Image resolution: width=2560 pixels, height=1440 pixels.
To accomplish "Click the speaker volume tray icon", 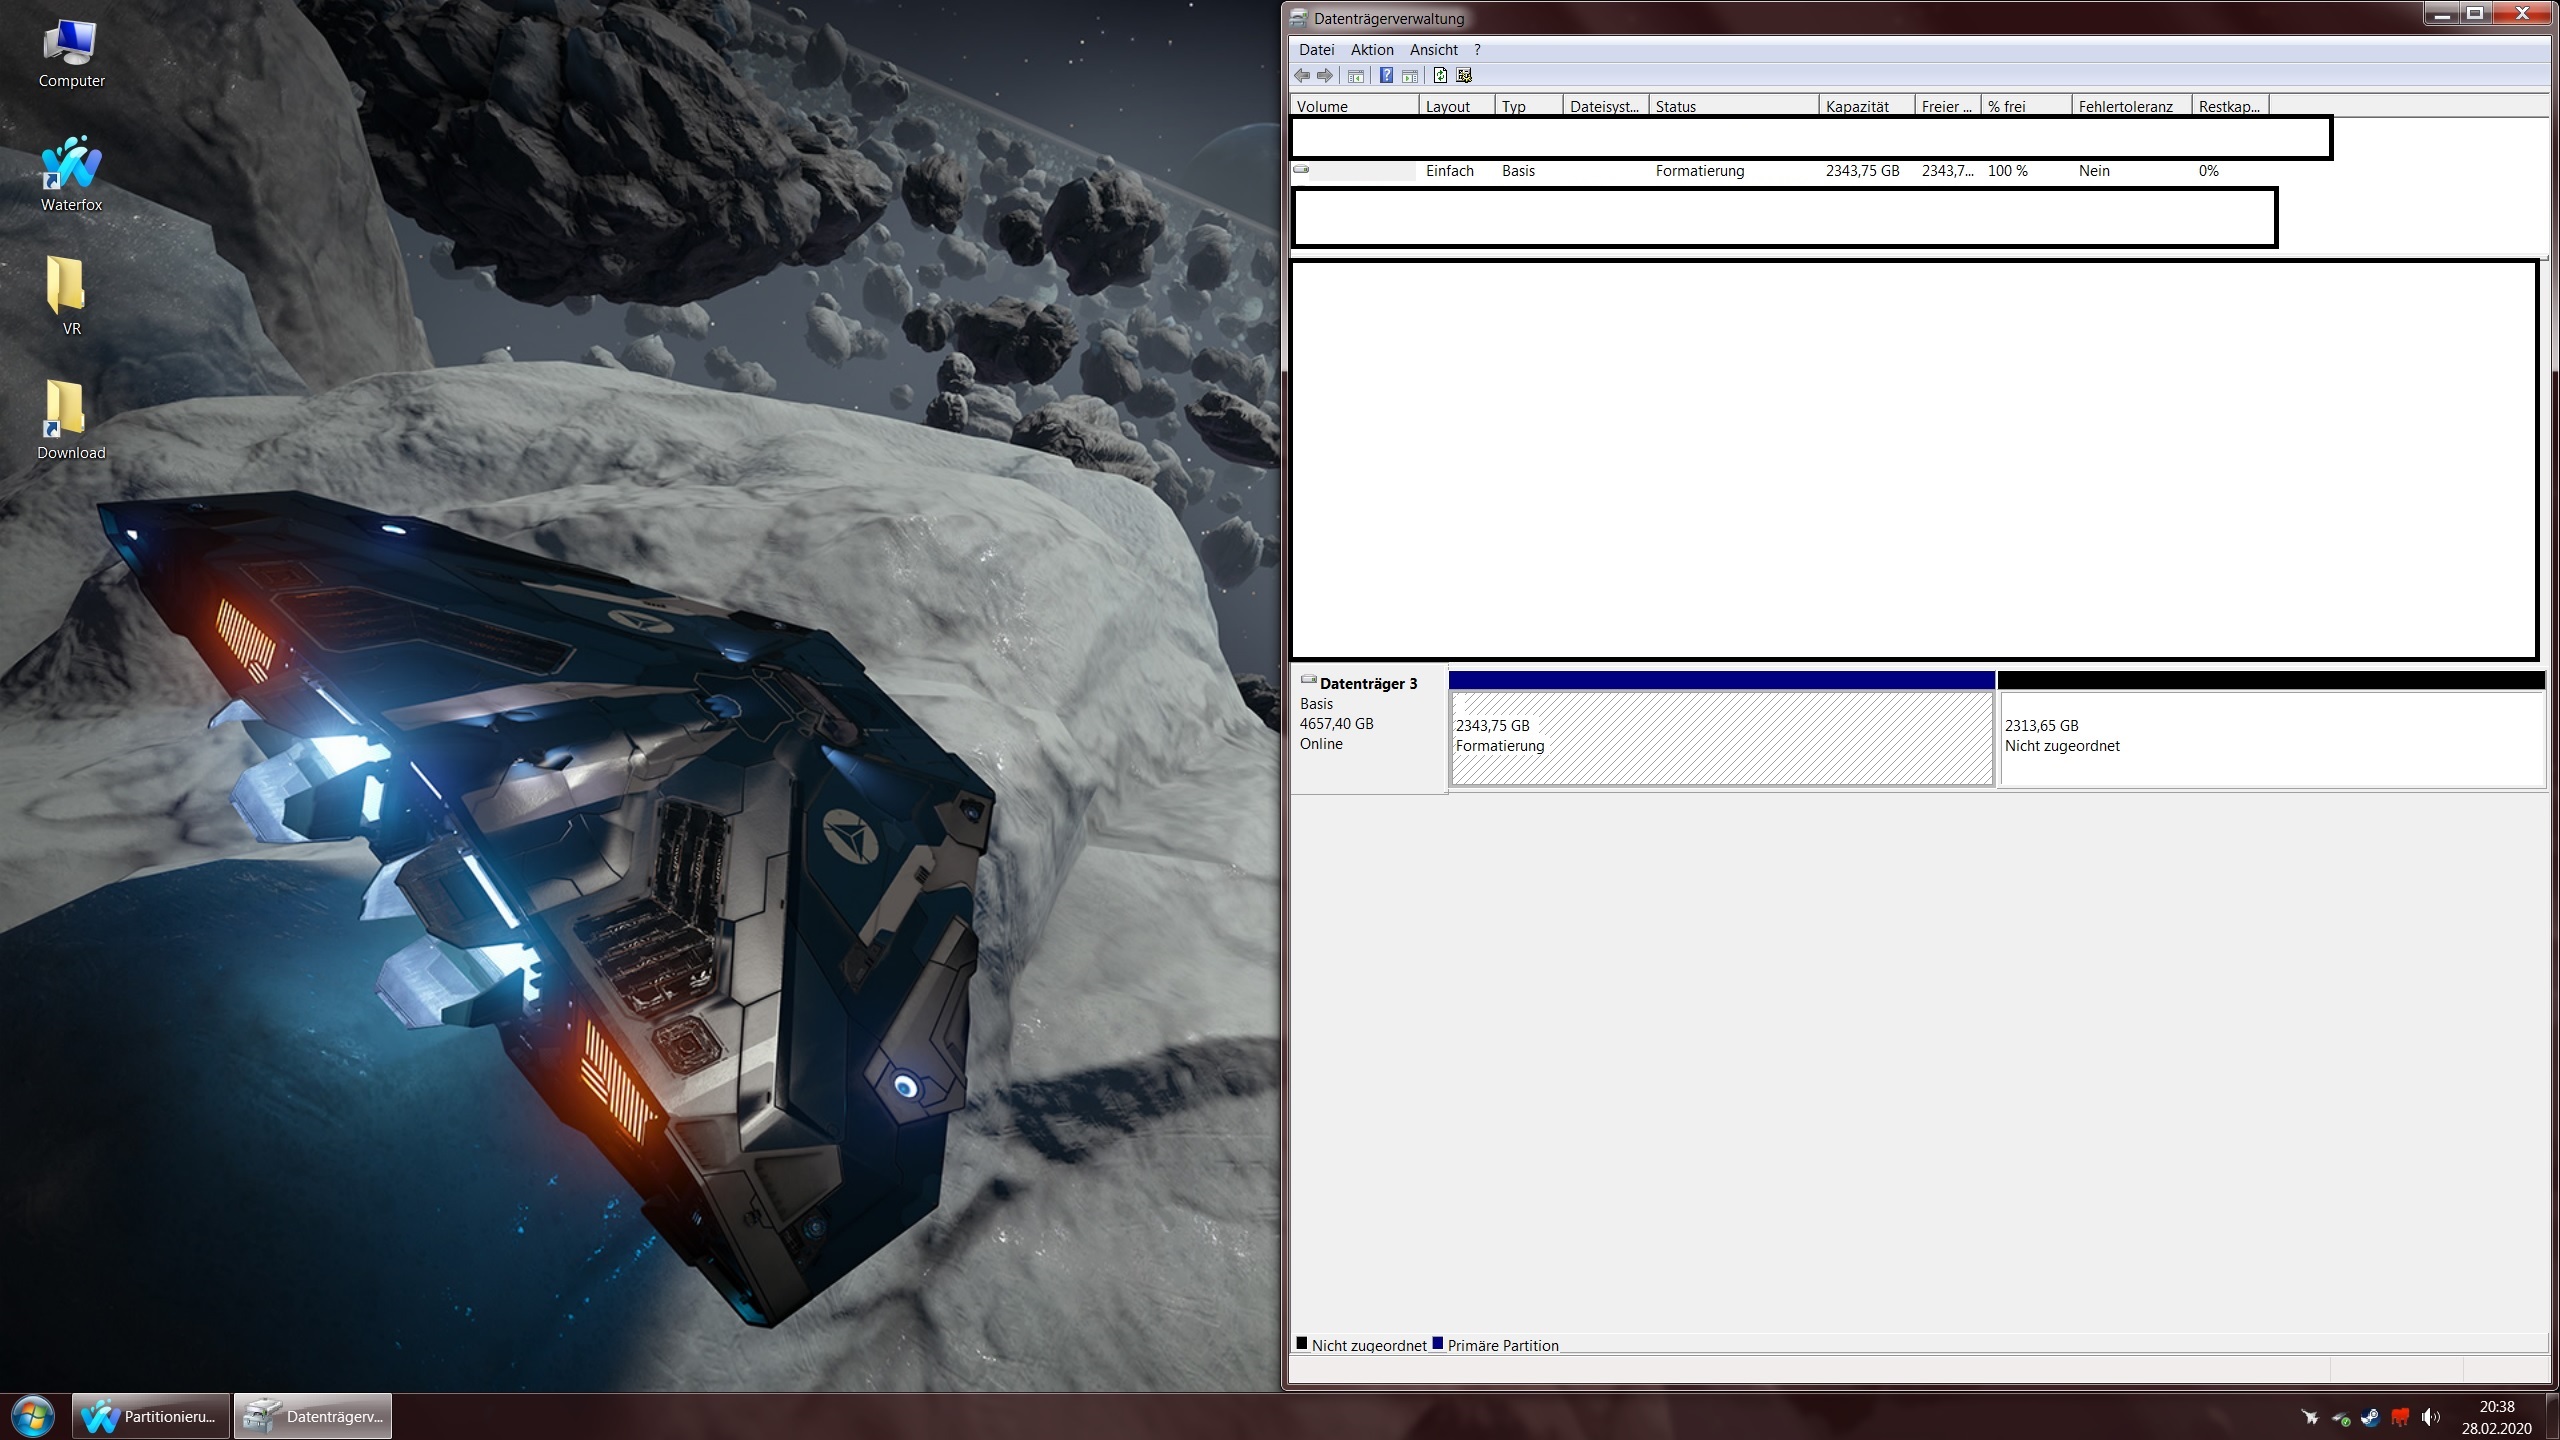I will pyautogui.click(x=2430, y=1417).
